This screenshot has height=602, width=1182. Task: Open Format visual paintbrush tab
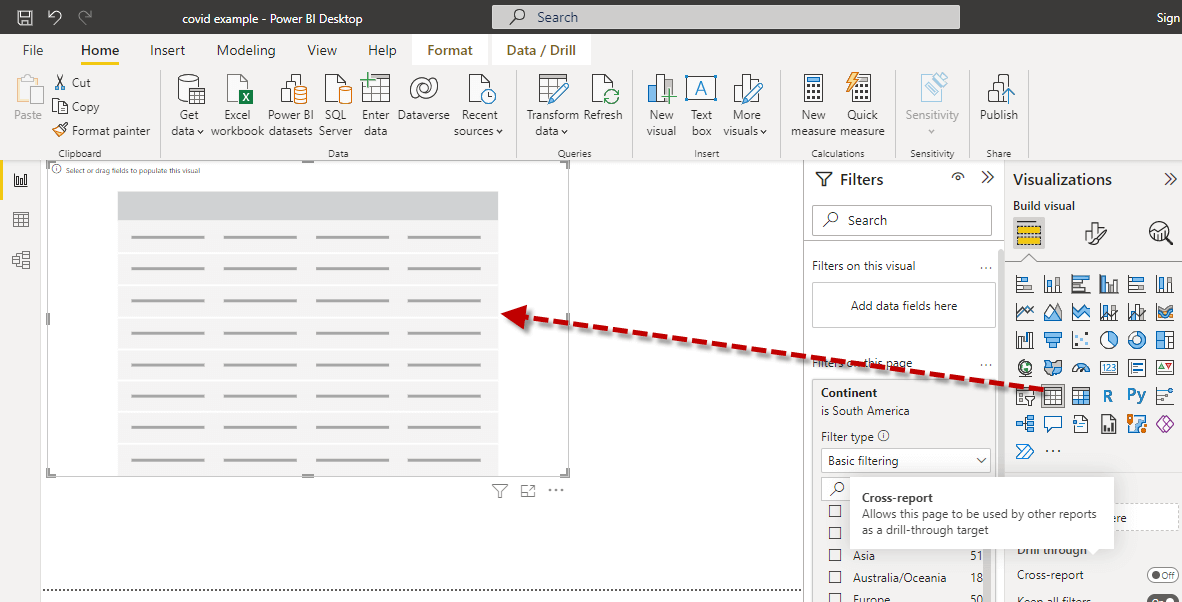[1095, 234]
